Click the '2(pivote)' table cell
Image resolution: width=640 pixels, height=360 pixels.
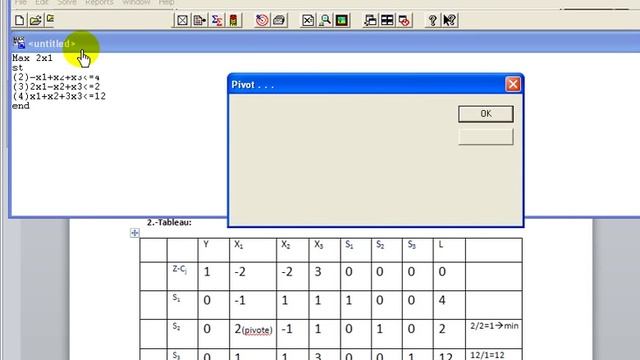(x=253, y=333)
